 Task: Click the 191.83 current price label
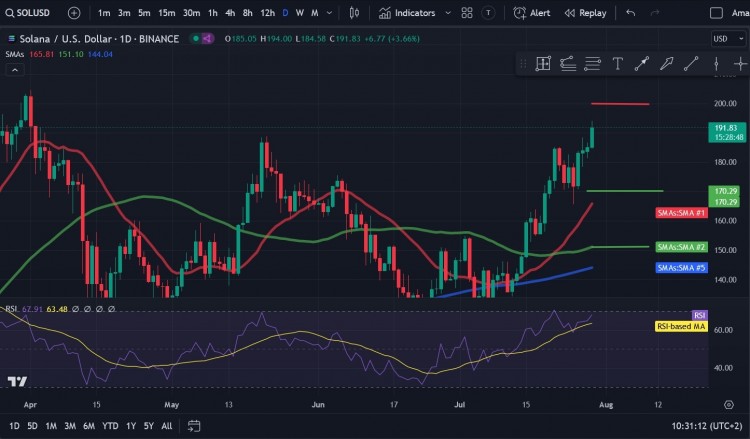tap(726, 132)
